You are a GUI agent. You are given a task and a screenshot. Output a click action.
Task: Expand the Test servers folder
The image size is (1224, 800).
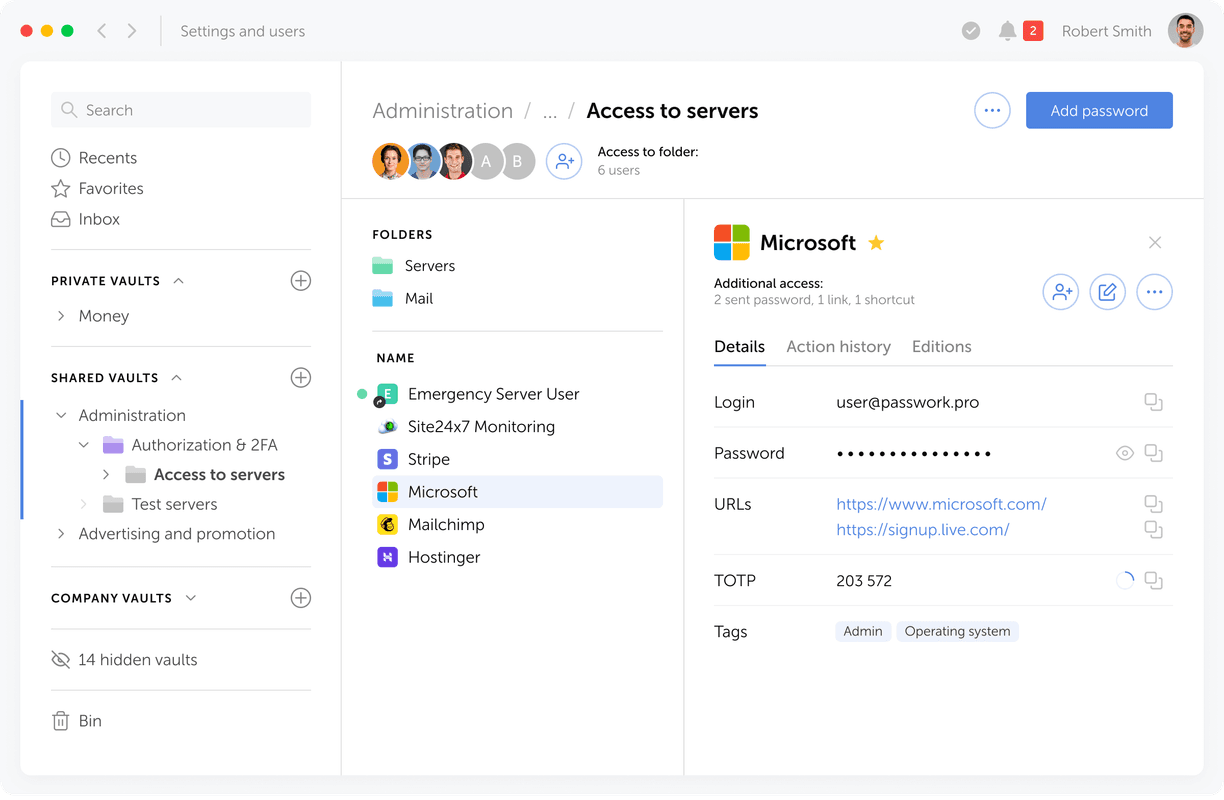[x=84, y=505]
